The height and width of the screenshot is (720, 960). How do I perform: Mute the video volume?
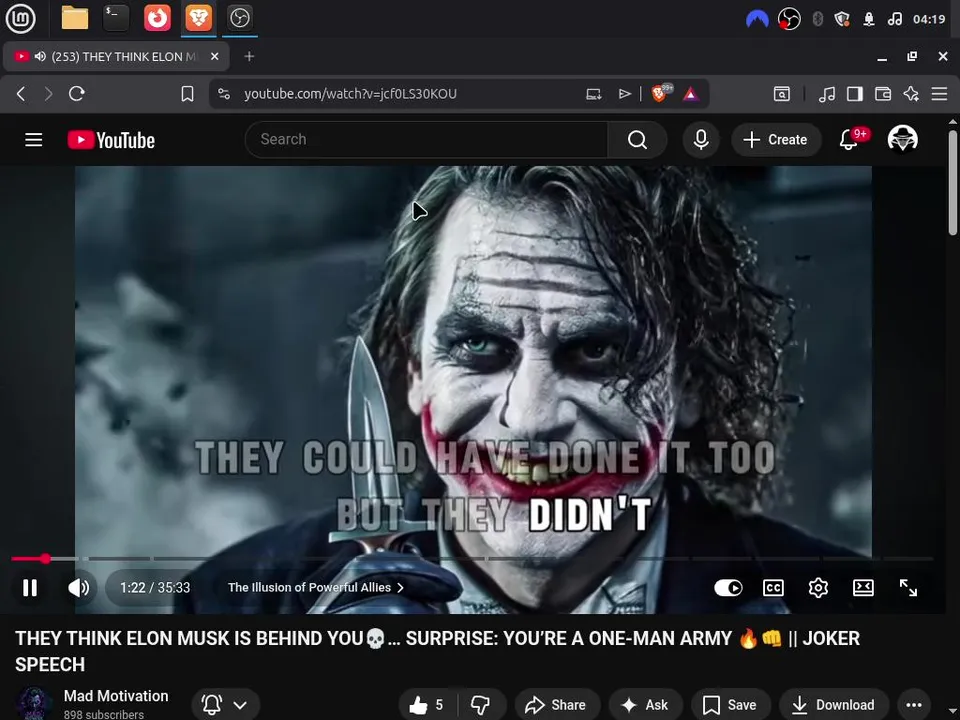(x=78, y=588)
